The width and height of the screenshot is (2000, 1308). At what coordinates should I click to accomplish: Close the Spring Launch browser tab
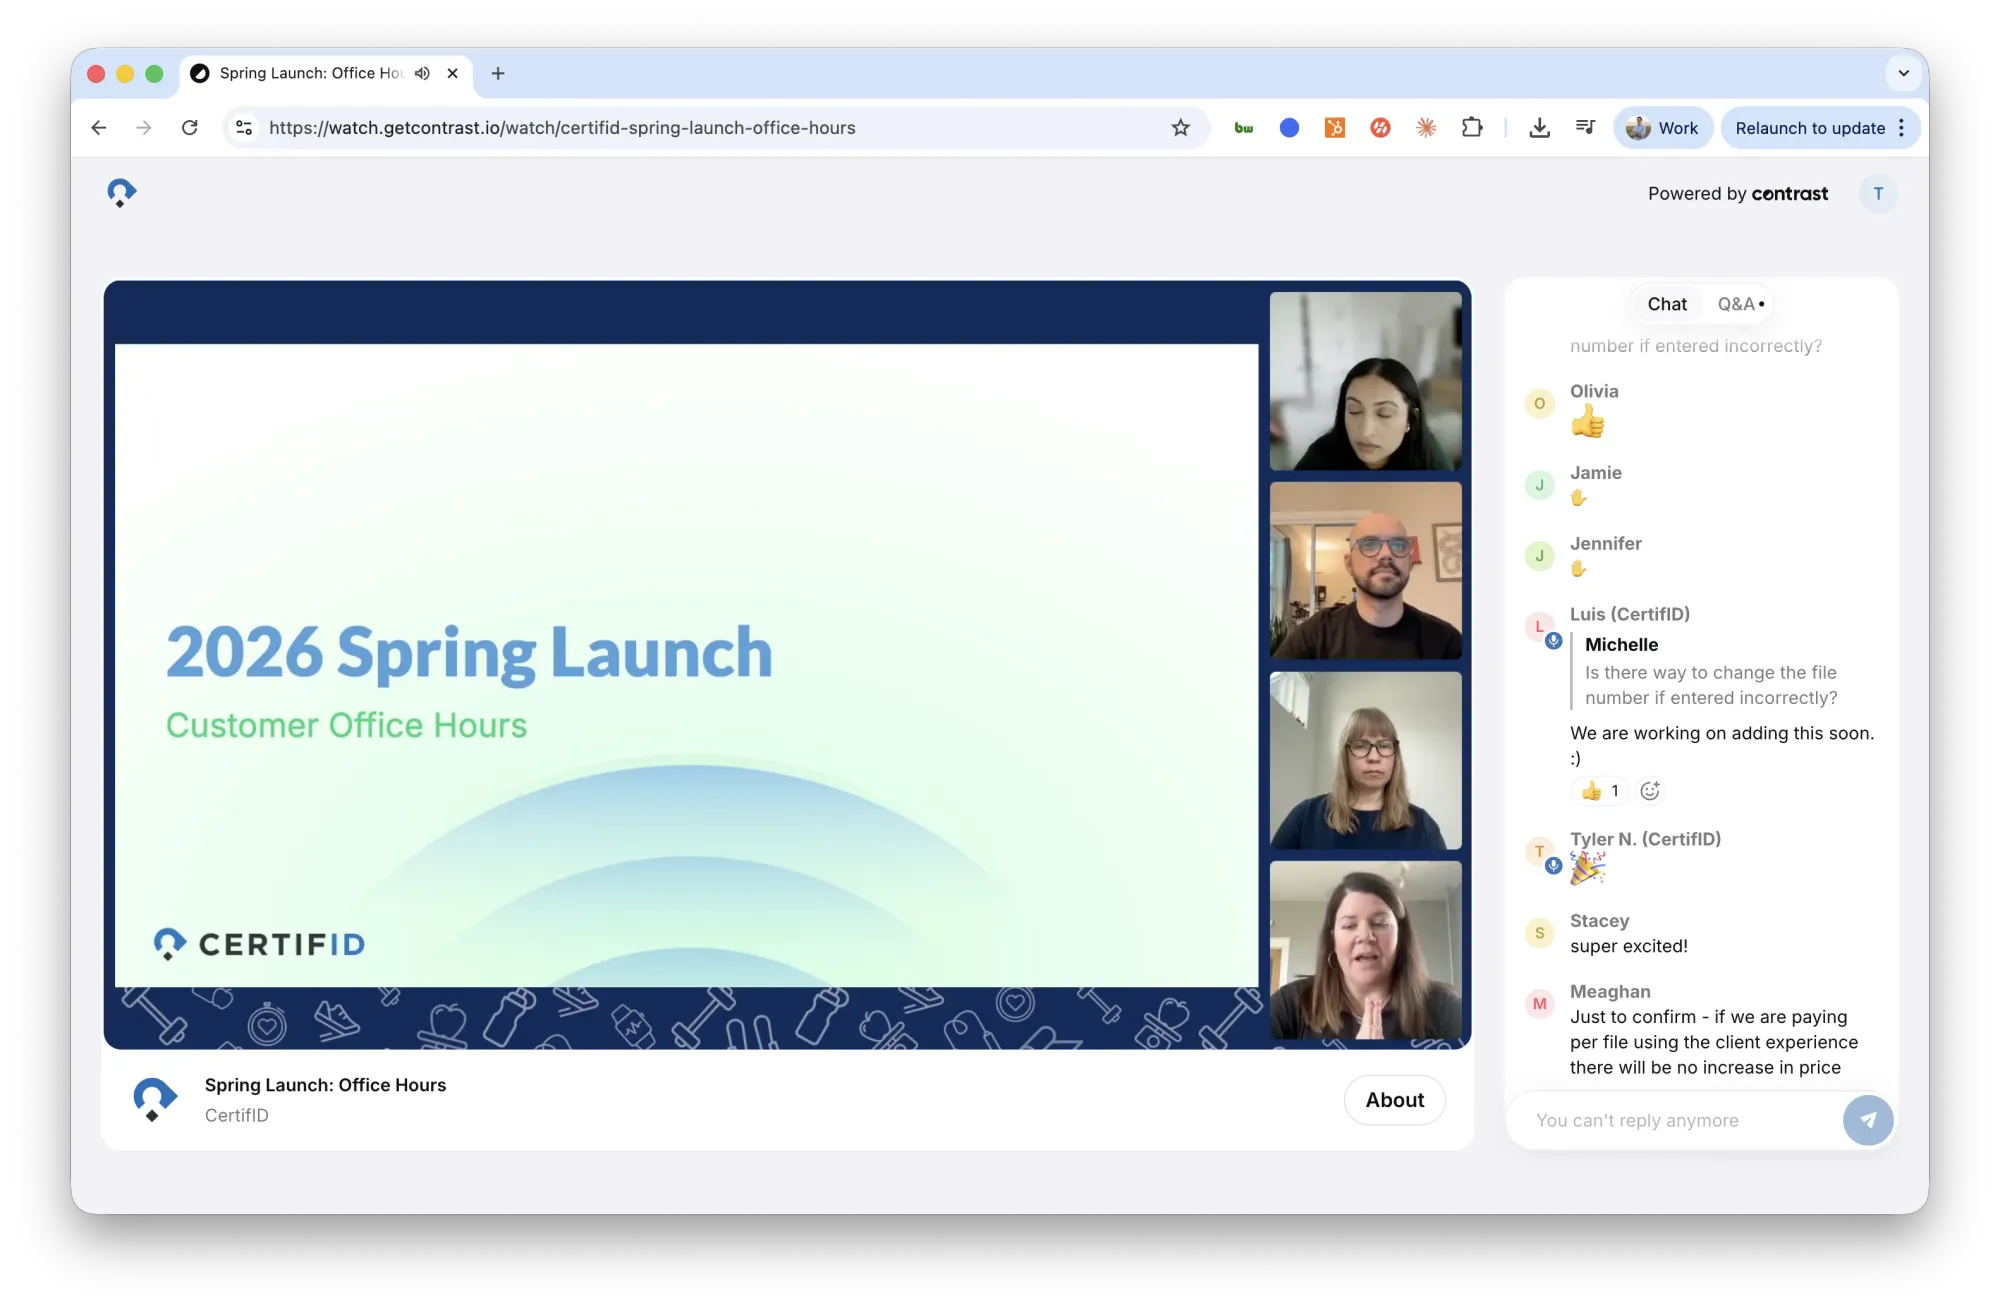[453, 73]
